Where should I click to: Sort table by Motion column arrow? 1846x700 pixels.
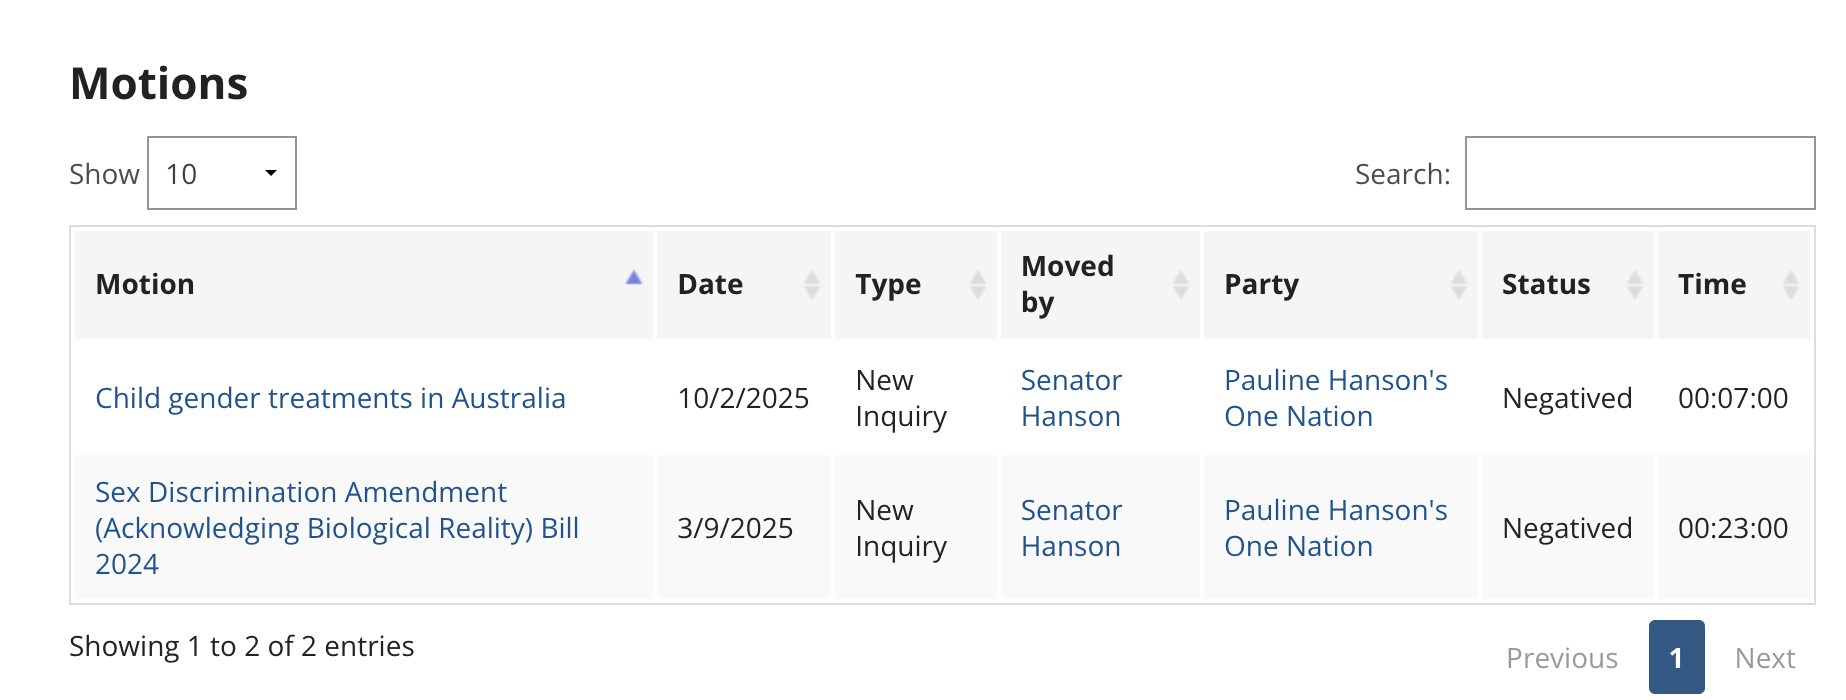(x=633, y=279)
